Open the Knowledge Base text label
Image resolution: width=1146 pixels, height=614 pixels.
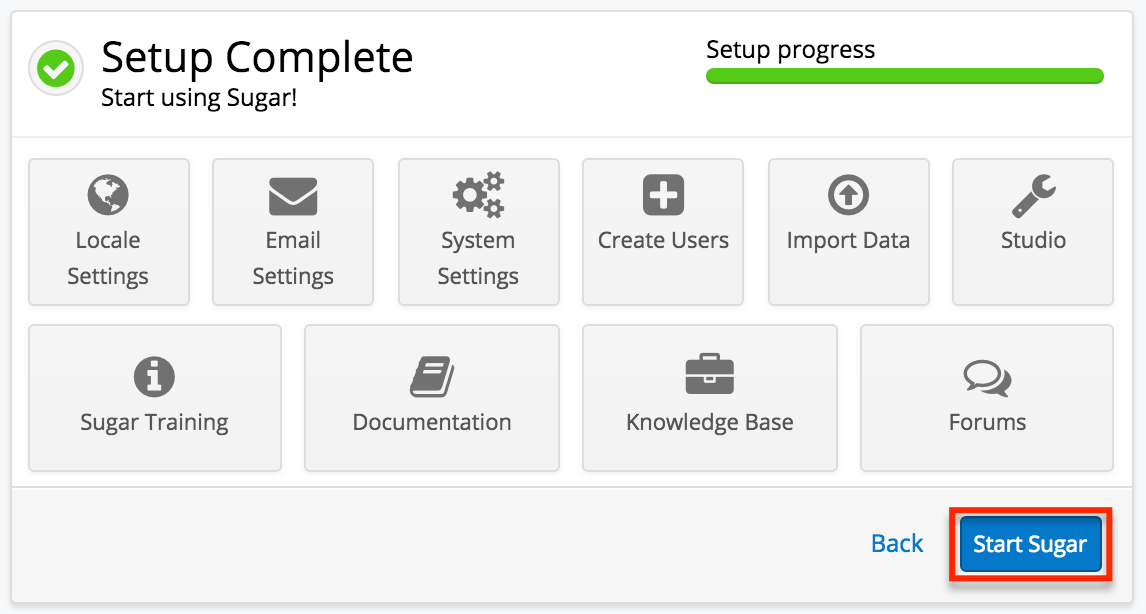point(710,422)
